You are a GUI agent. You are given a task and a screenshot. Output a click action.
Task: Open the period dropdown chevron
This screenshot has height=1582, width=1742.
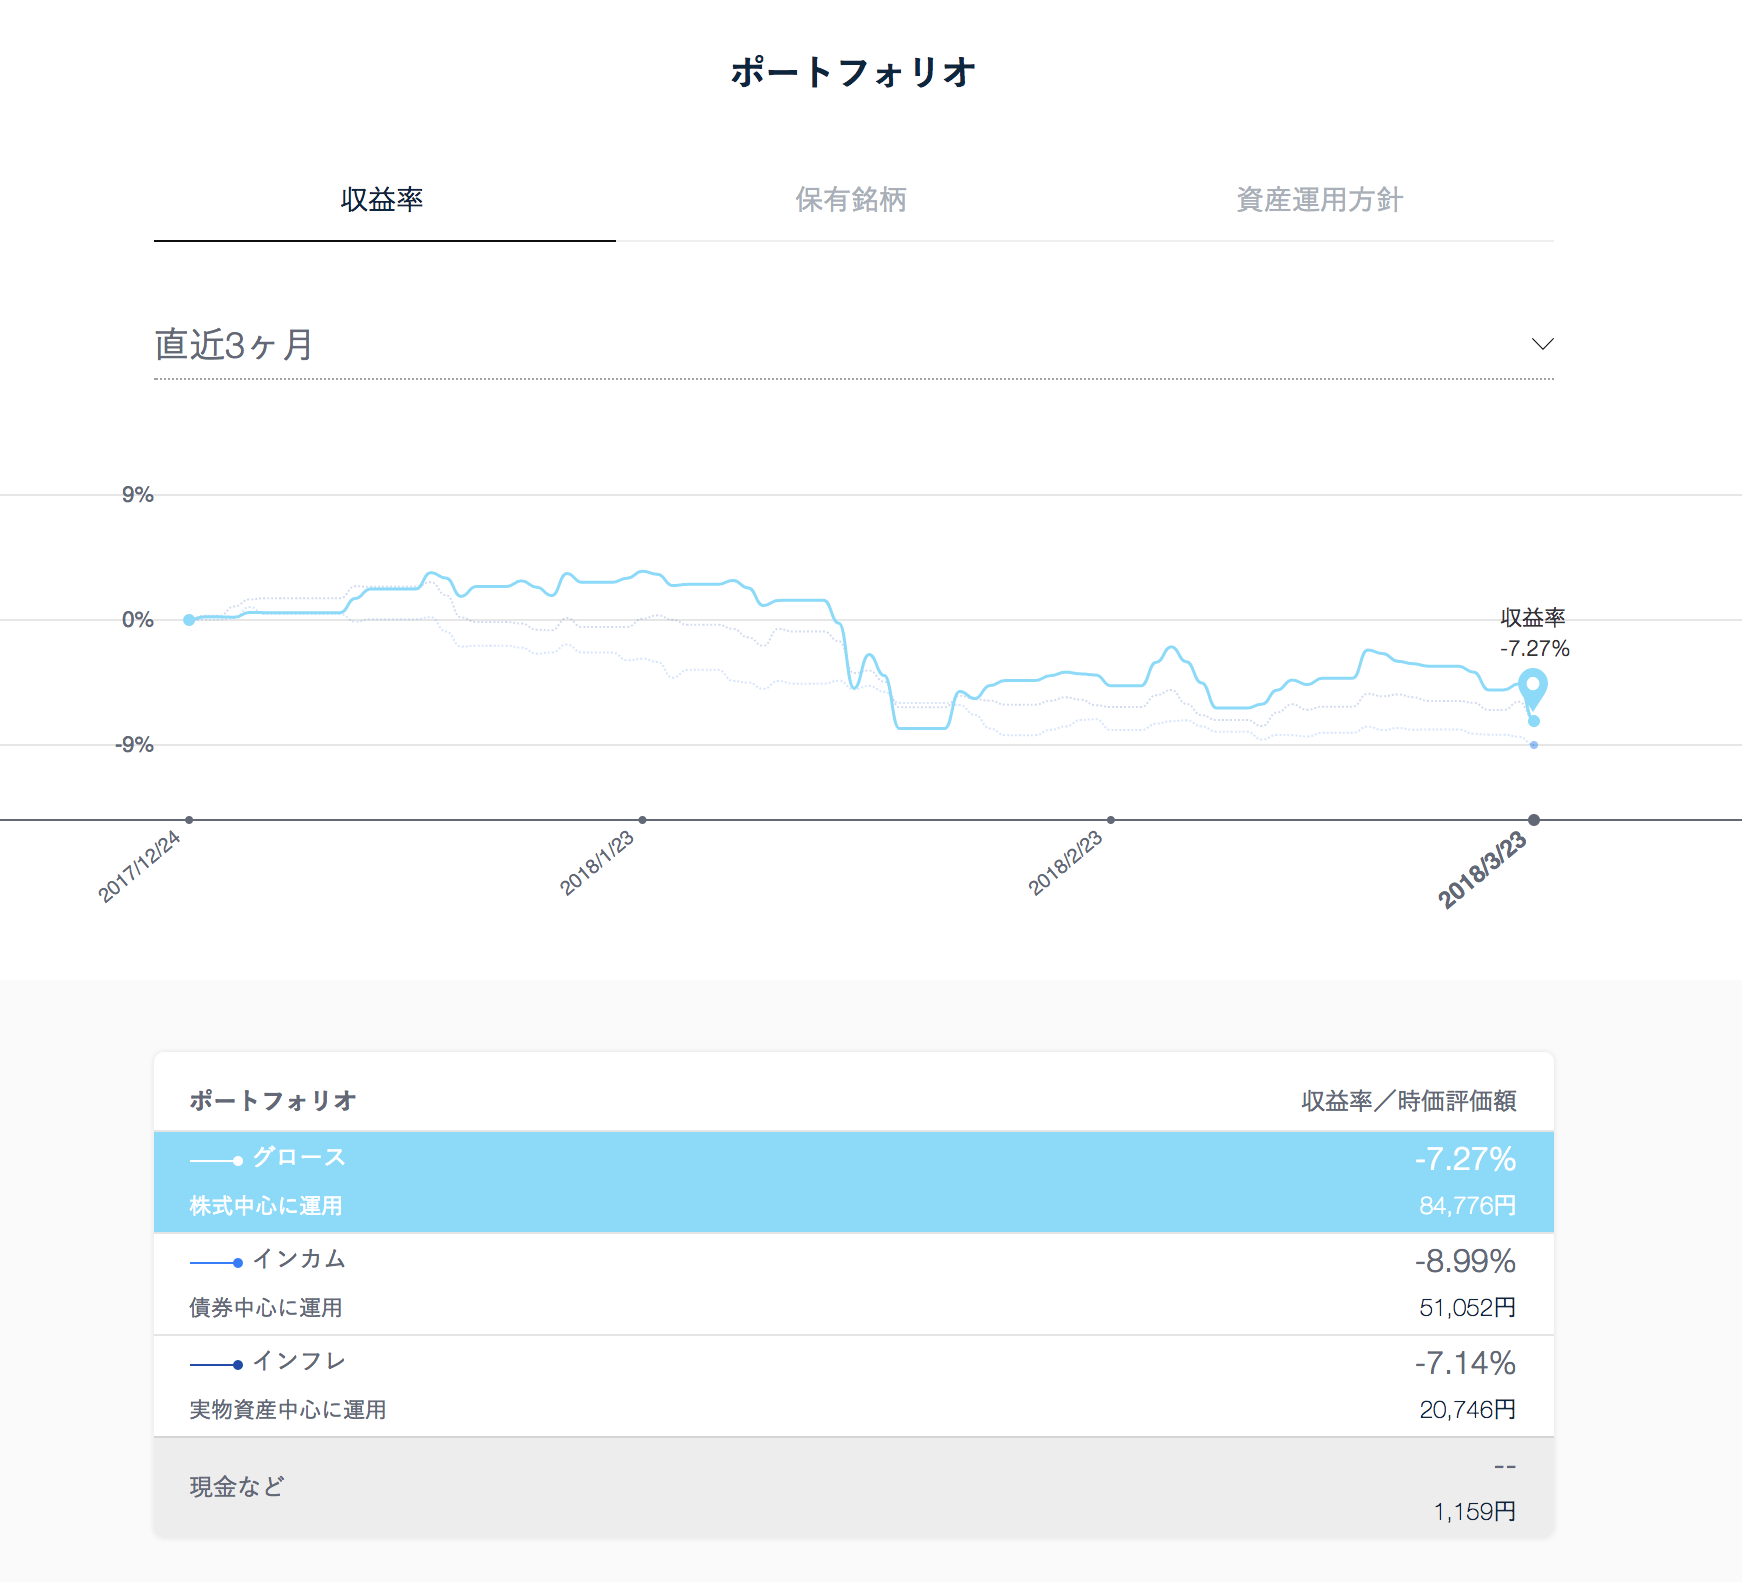click(1542, 344)
